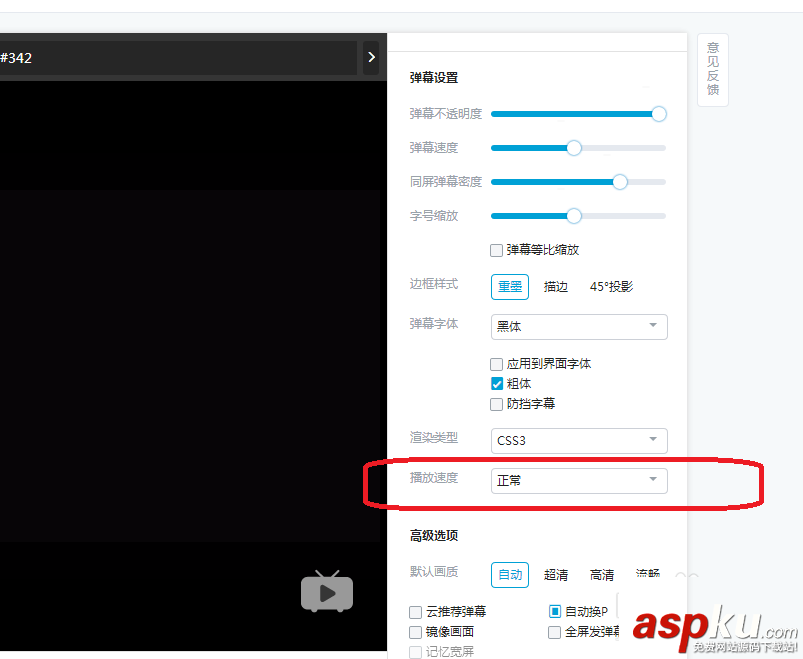Click the play icon on the video
Viewport: 803px width, 659px height.
tap(326, 592)
